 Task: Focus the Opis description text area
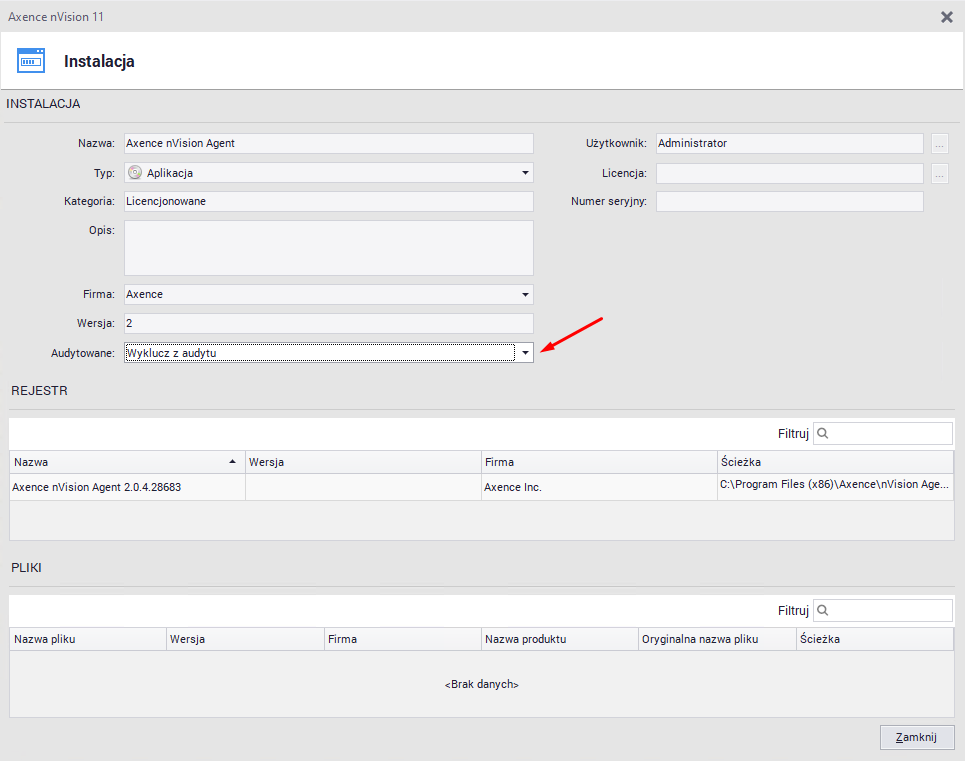coord(328,248)
